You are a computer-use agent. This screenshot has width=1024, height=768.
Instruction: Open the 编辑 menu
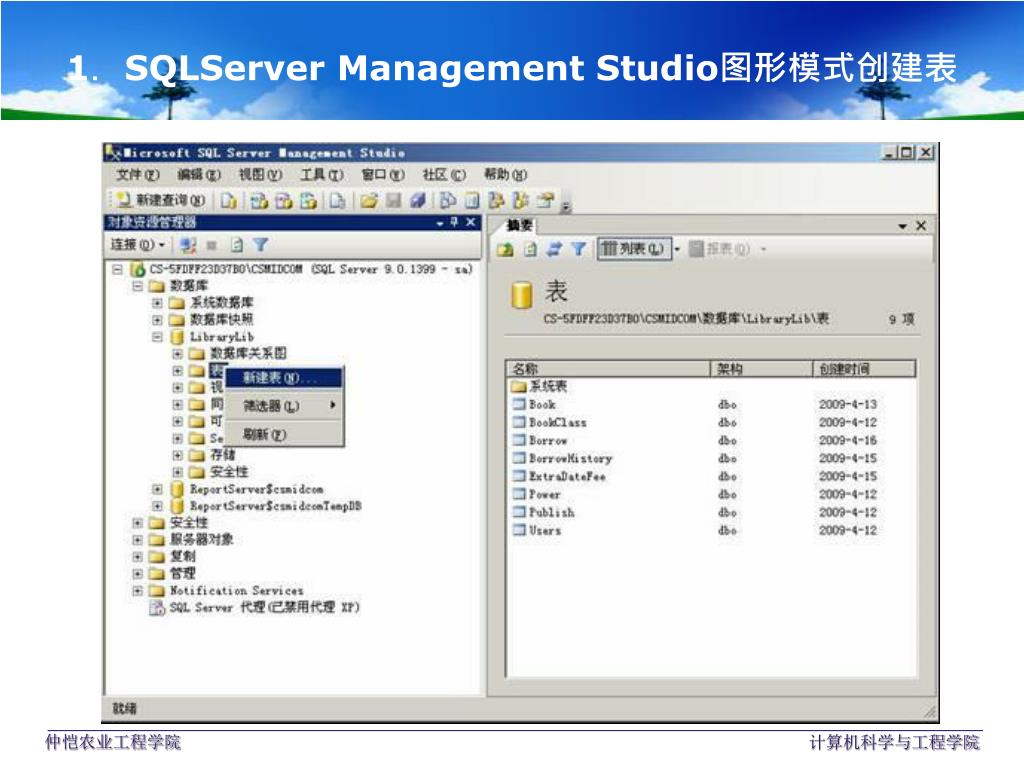point(199,175)
